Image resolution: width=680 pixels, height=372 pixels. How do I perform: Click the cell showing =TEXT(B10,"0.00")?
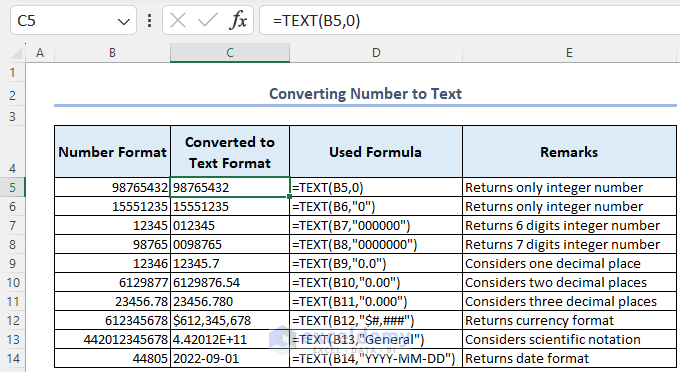pos(376,282)
